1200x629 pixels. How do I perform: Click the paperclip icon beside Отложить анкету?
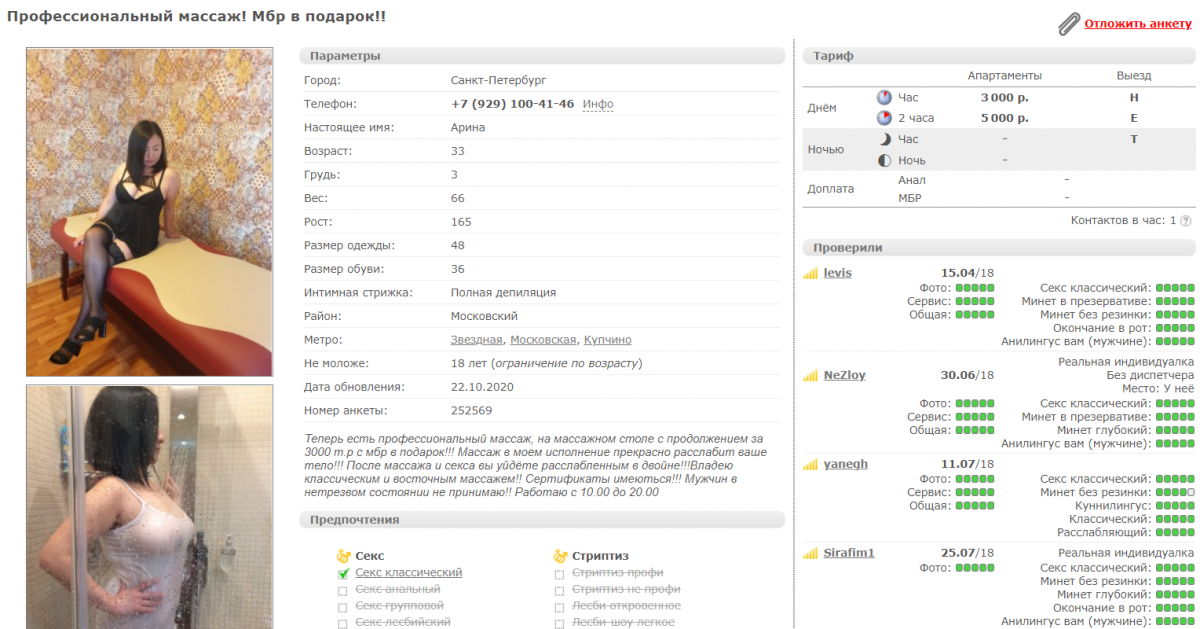1069,24
